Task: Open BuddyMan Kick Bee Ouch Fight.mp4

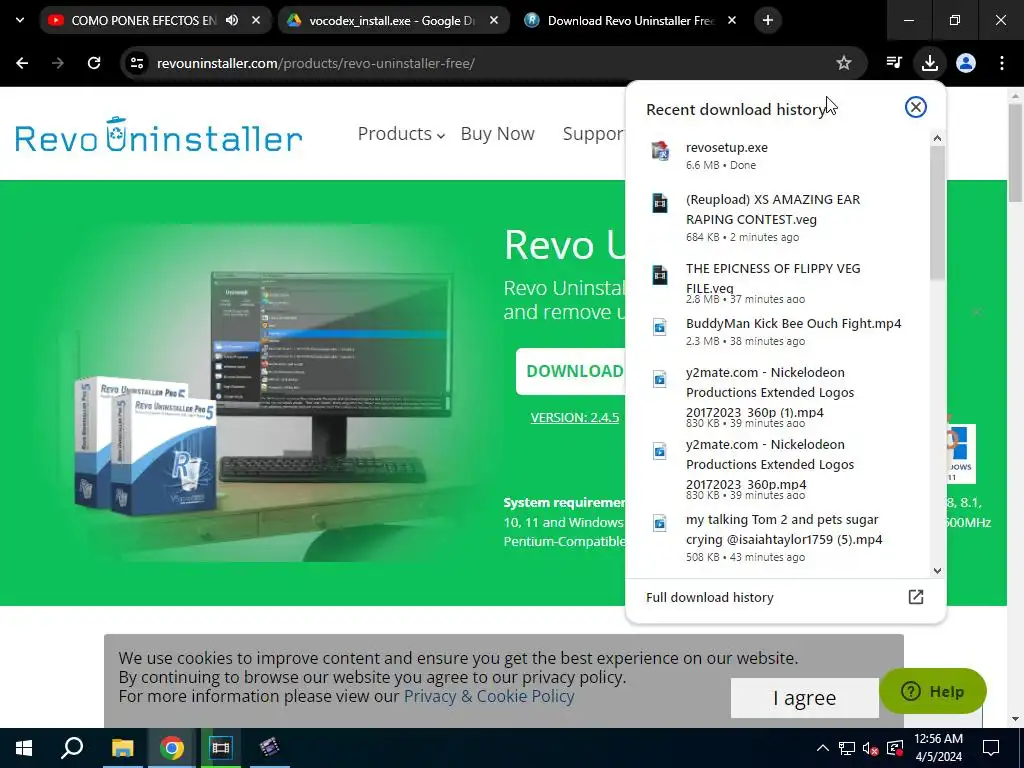Action: 778,331
